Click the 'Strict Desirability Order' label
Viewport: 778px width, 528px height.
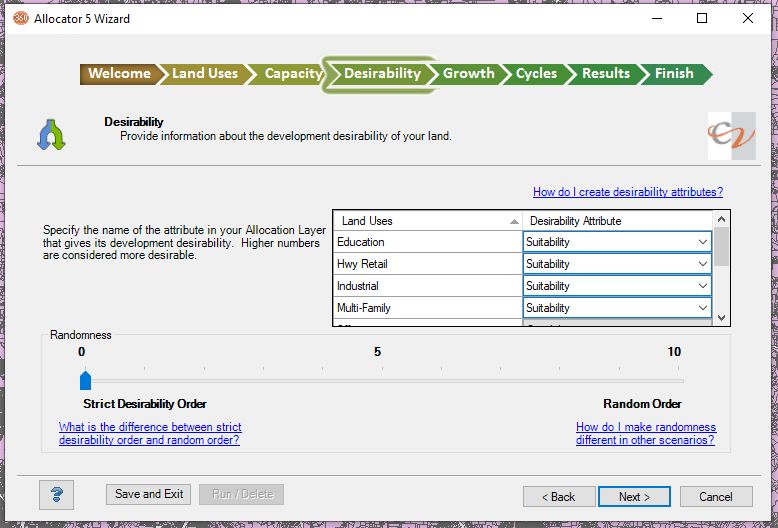145,404
